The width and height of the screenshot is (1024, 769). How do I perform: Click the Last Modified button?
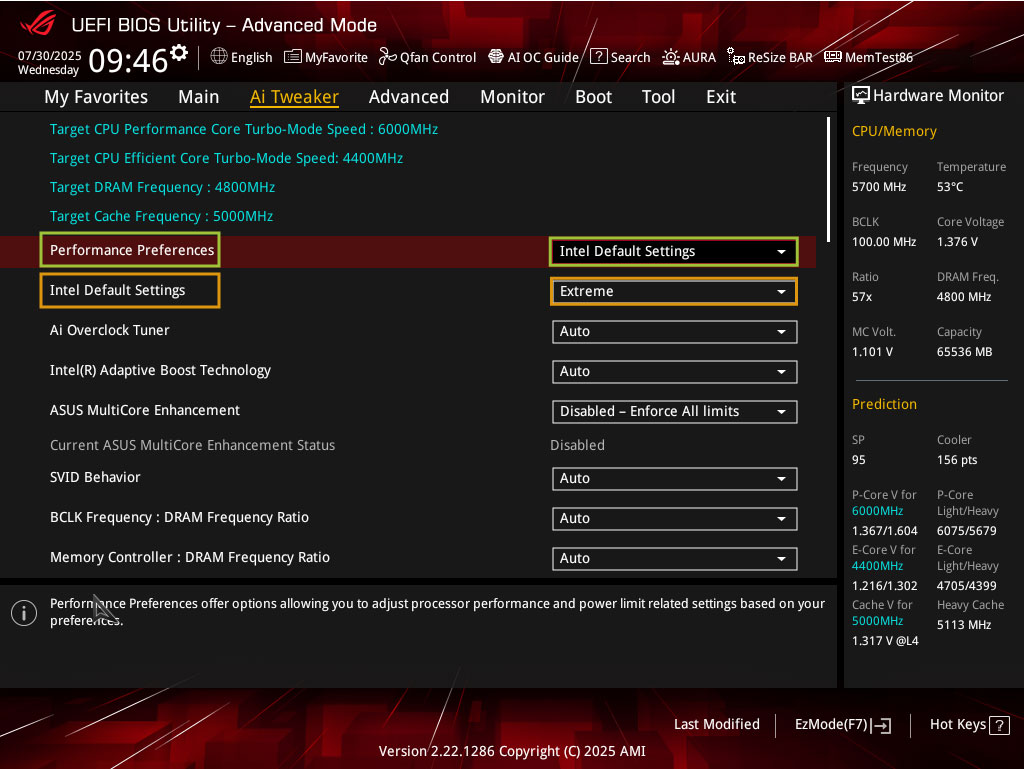(716, 724)
